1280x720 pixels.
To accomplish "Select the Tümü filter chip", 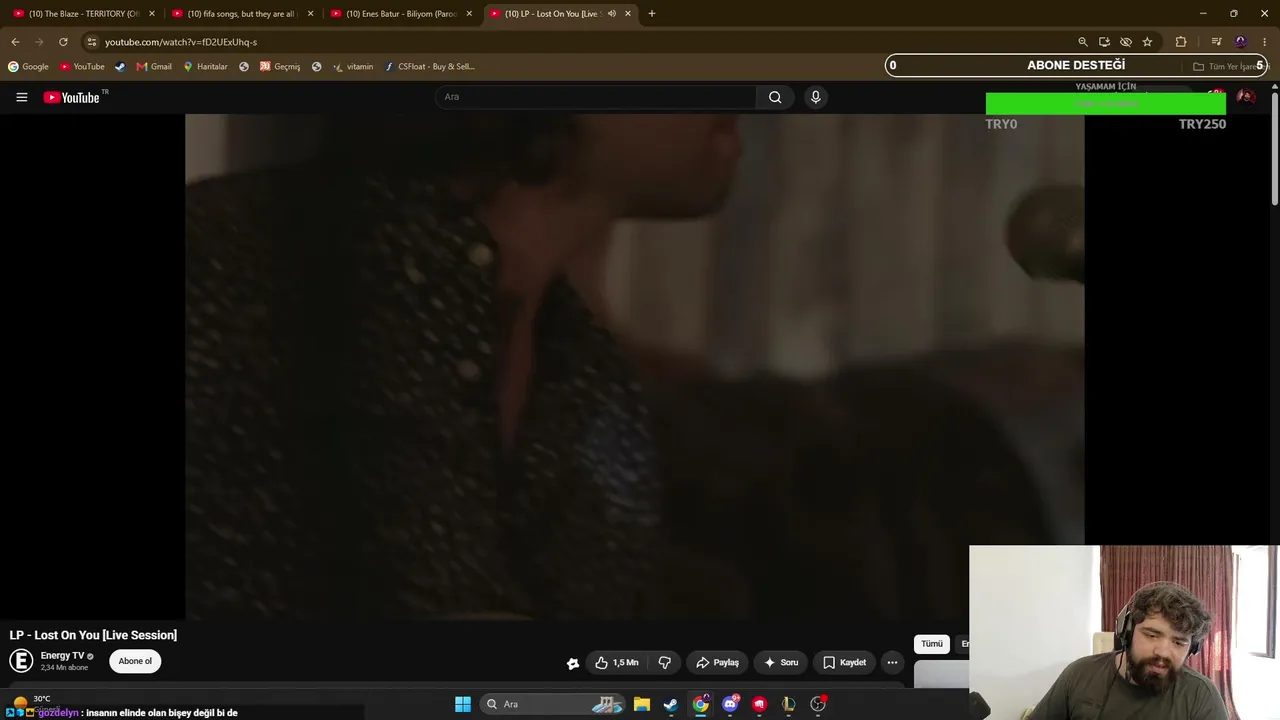I will point(932,644).
